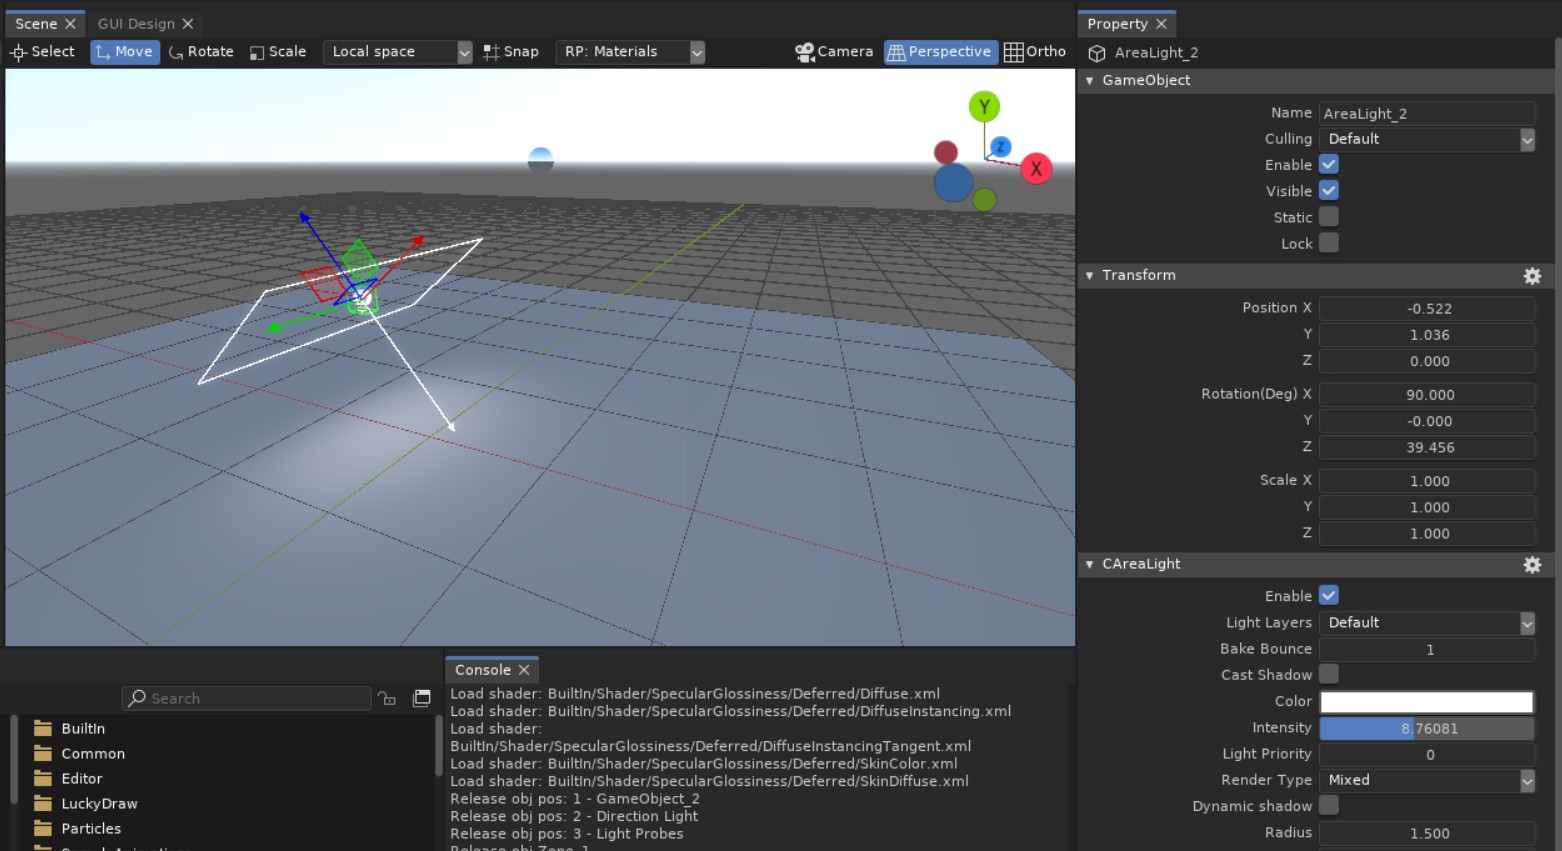The width and height of the screenshot is (1562, 851).
Task: Close the GUI Design tab
Action: (188, 24)
